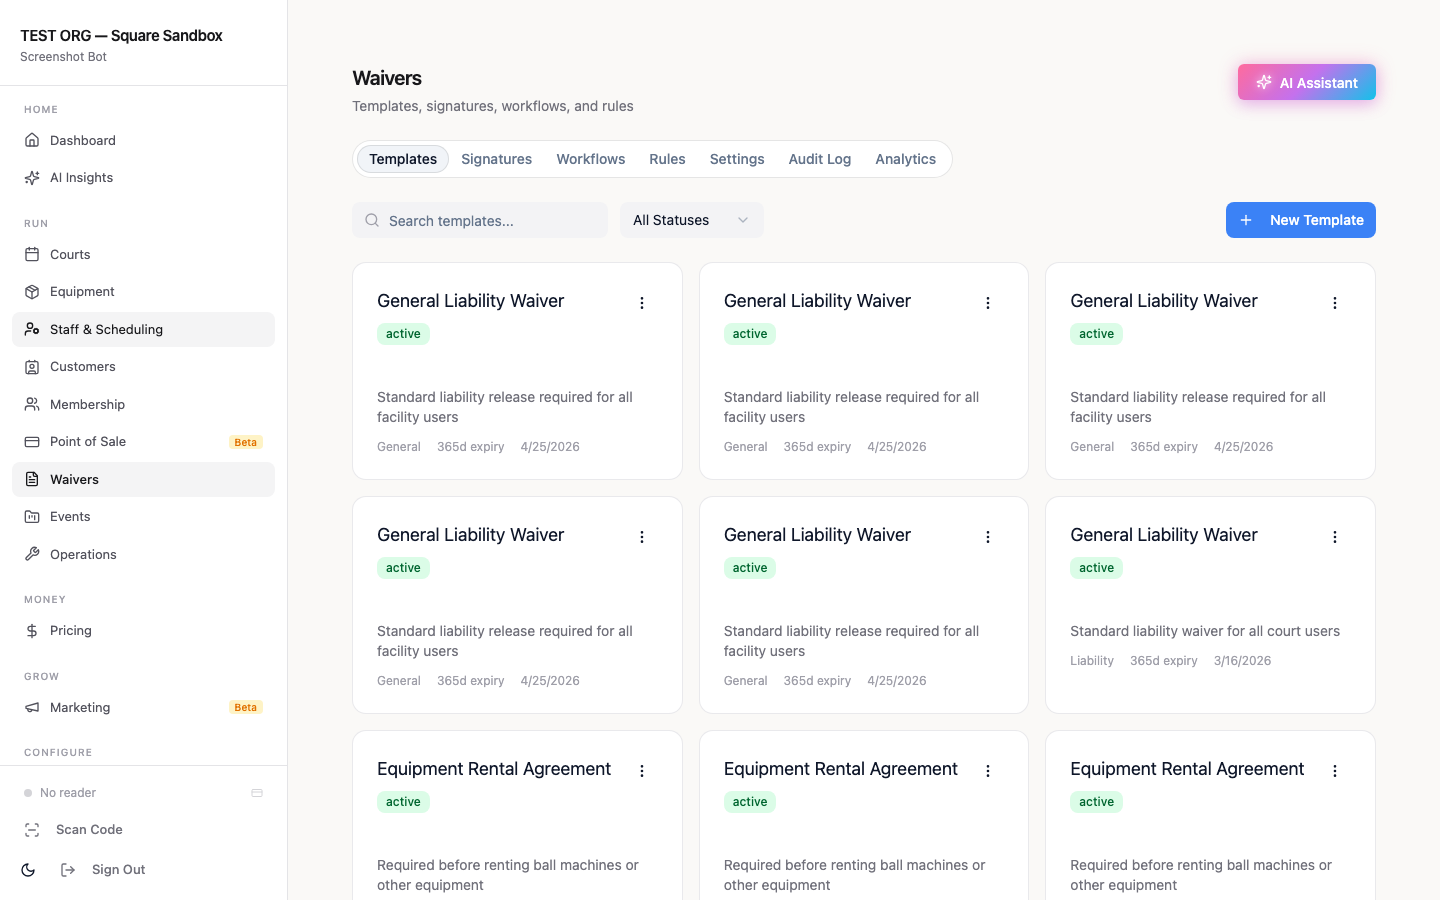This screenshot has height=900, width=1440.
Task: Open the Settings tab
Action: pyautogui.click(x=737, y=159)
